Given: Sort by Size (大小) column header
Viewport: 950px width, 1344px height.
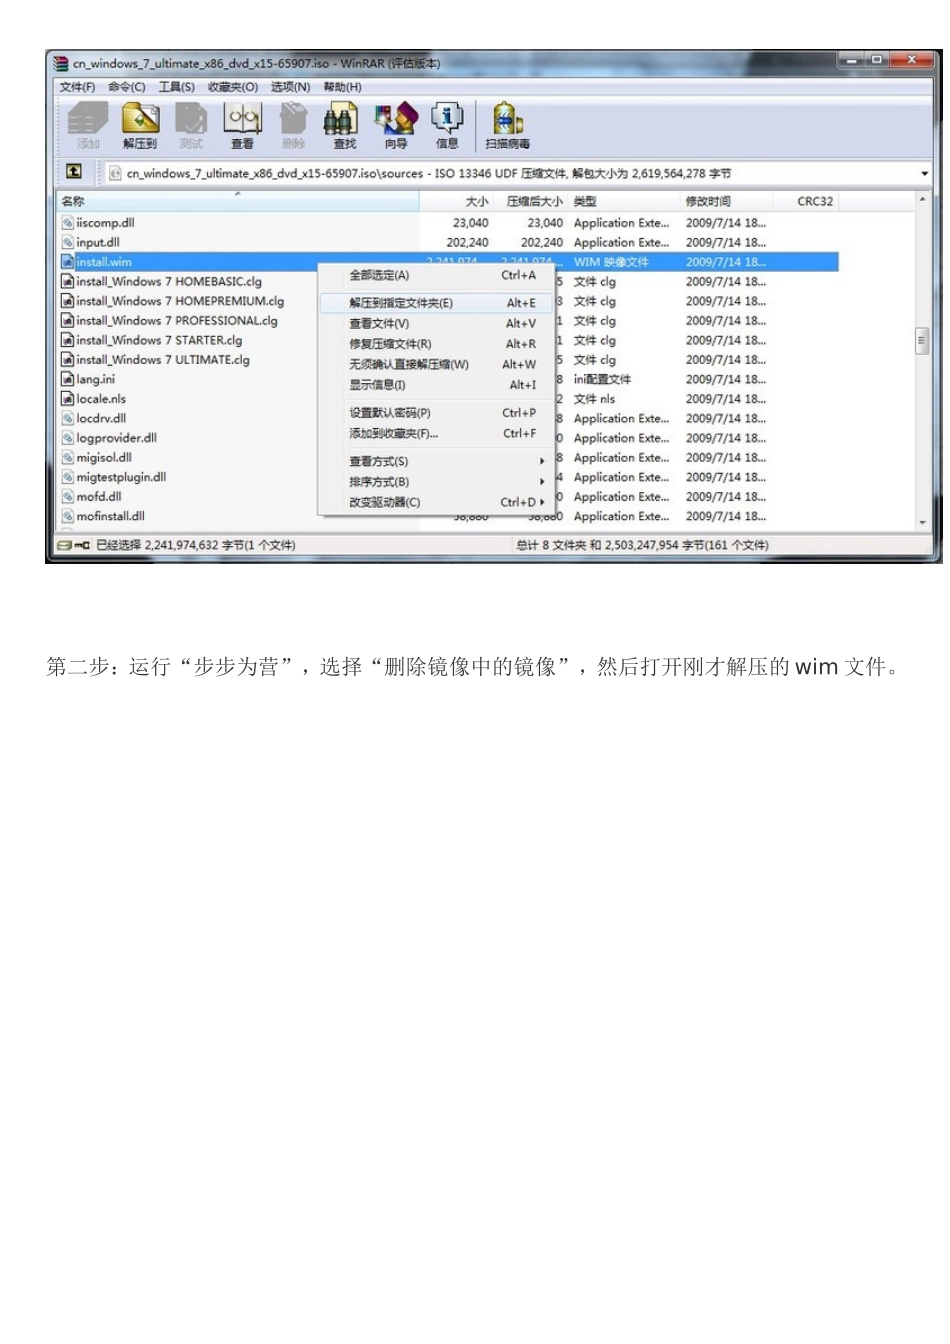Looking at the screenshot, I should pos(456,201).
